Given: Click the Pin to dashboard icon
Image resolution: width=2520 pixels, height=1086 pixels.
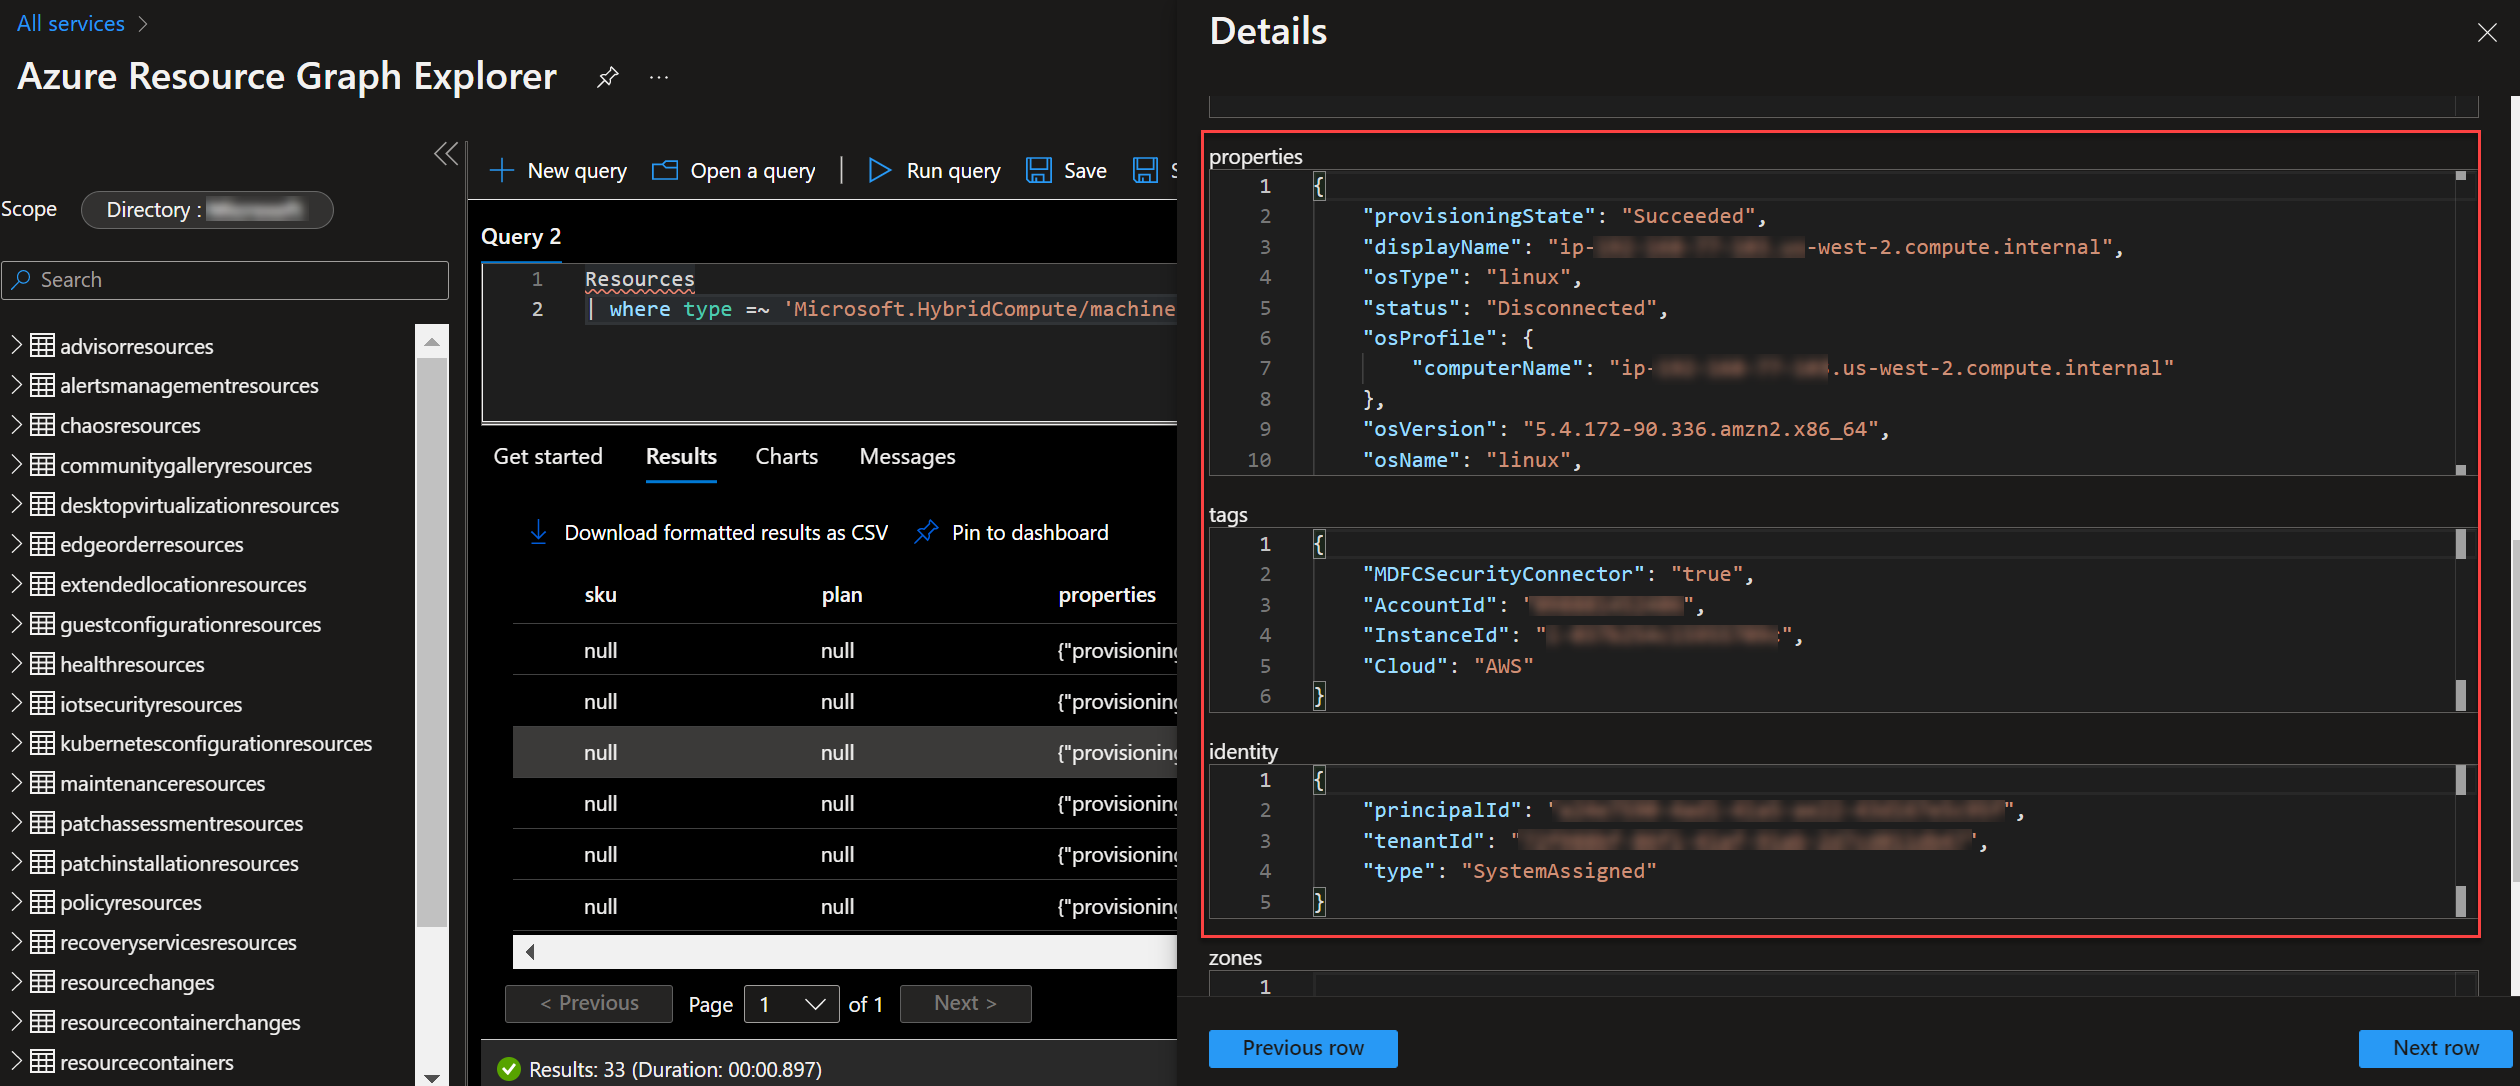Looking at the screenshot, I should pos(926,532).
